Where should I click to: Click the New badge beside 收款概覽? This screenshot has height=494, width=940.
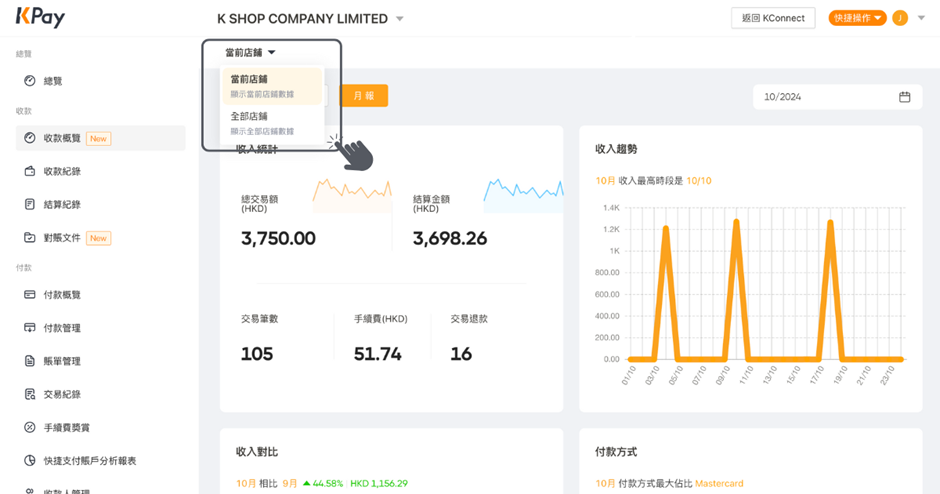[98, 138]
